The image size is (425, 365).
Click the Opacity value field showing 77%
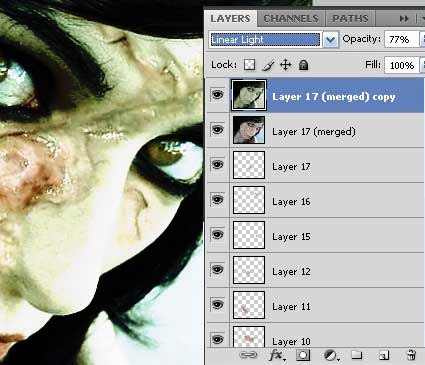pyautogui.click(x=401, y=40)
